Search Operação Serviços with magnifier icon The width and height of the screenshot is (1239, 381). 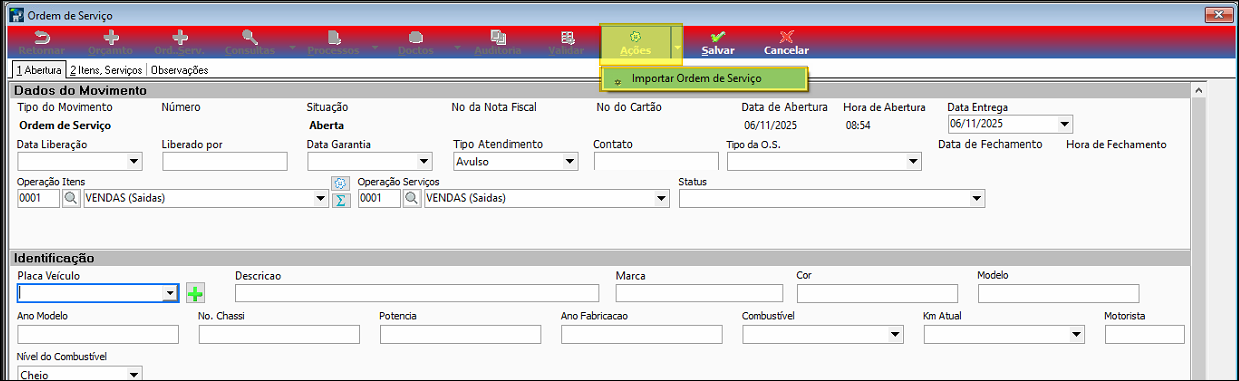tap(411, 199)
